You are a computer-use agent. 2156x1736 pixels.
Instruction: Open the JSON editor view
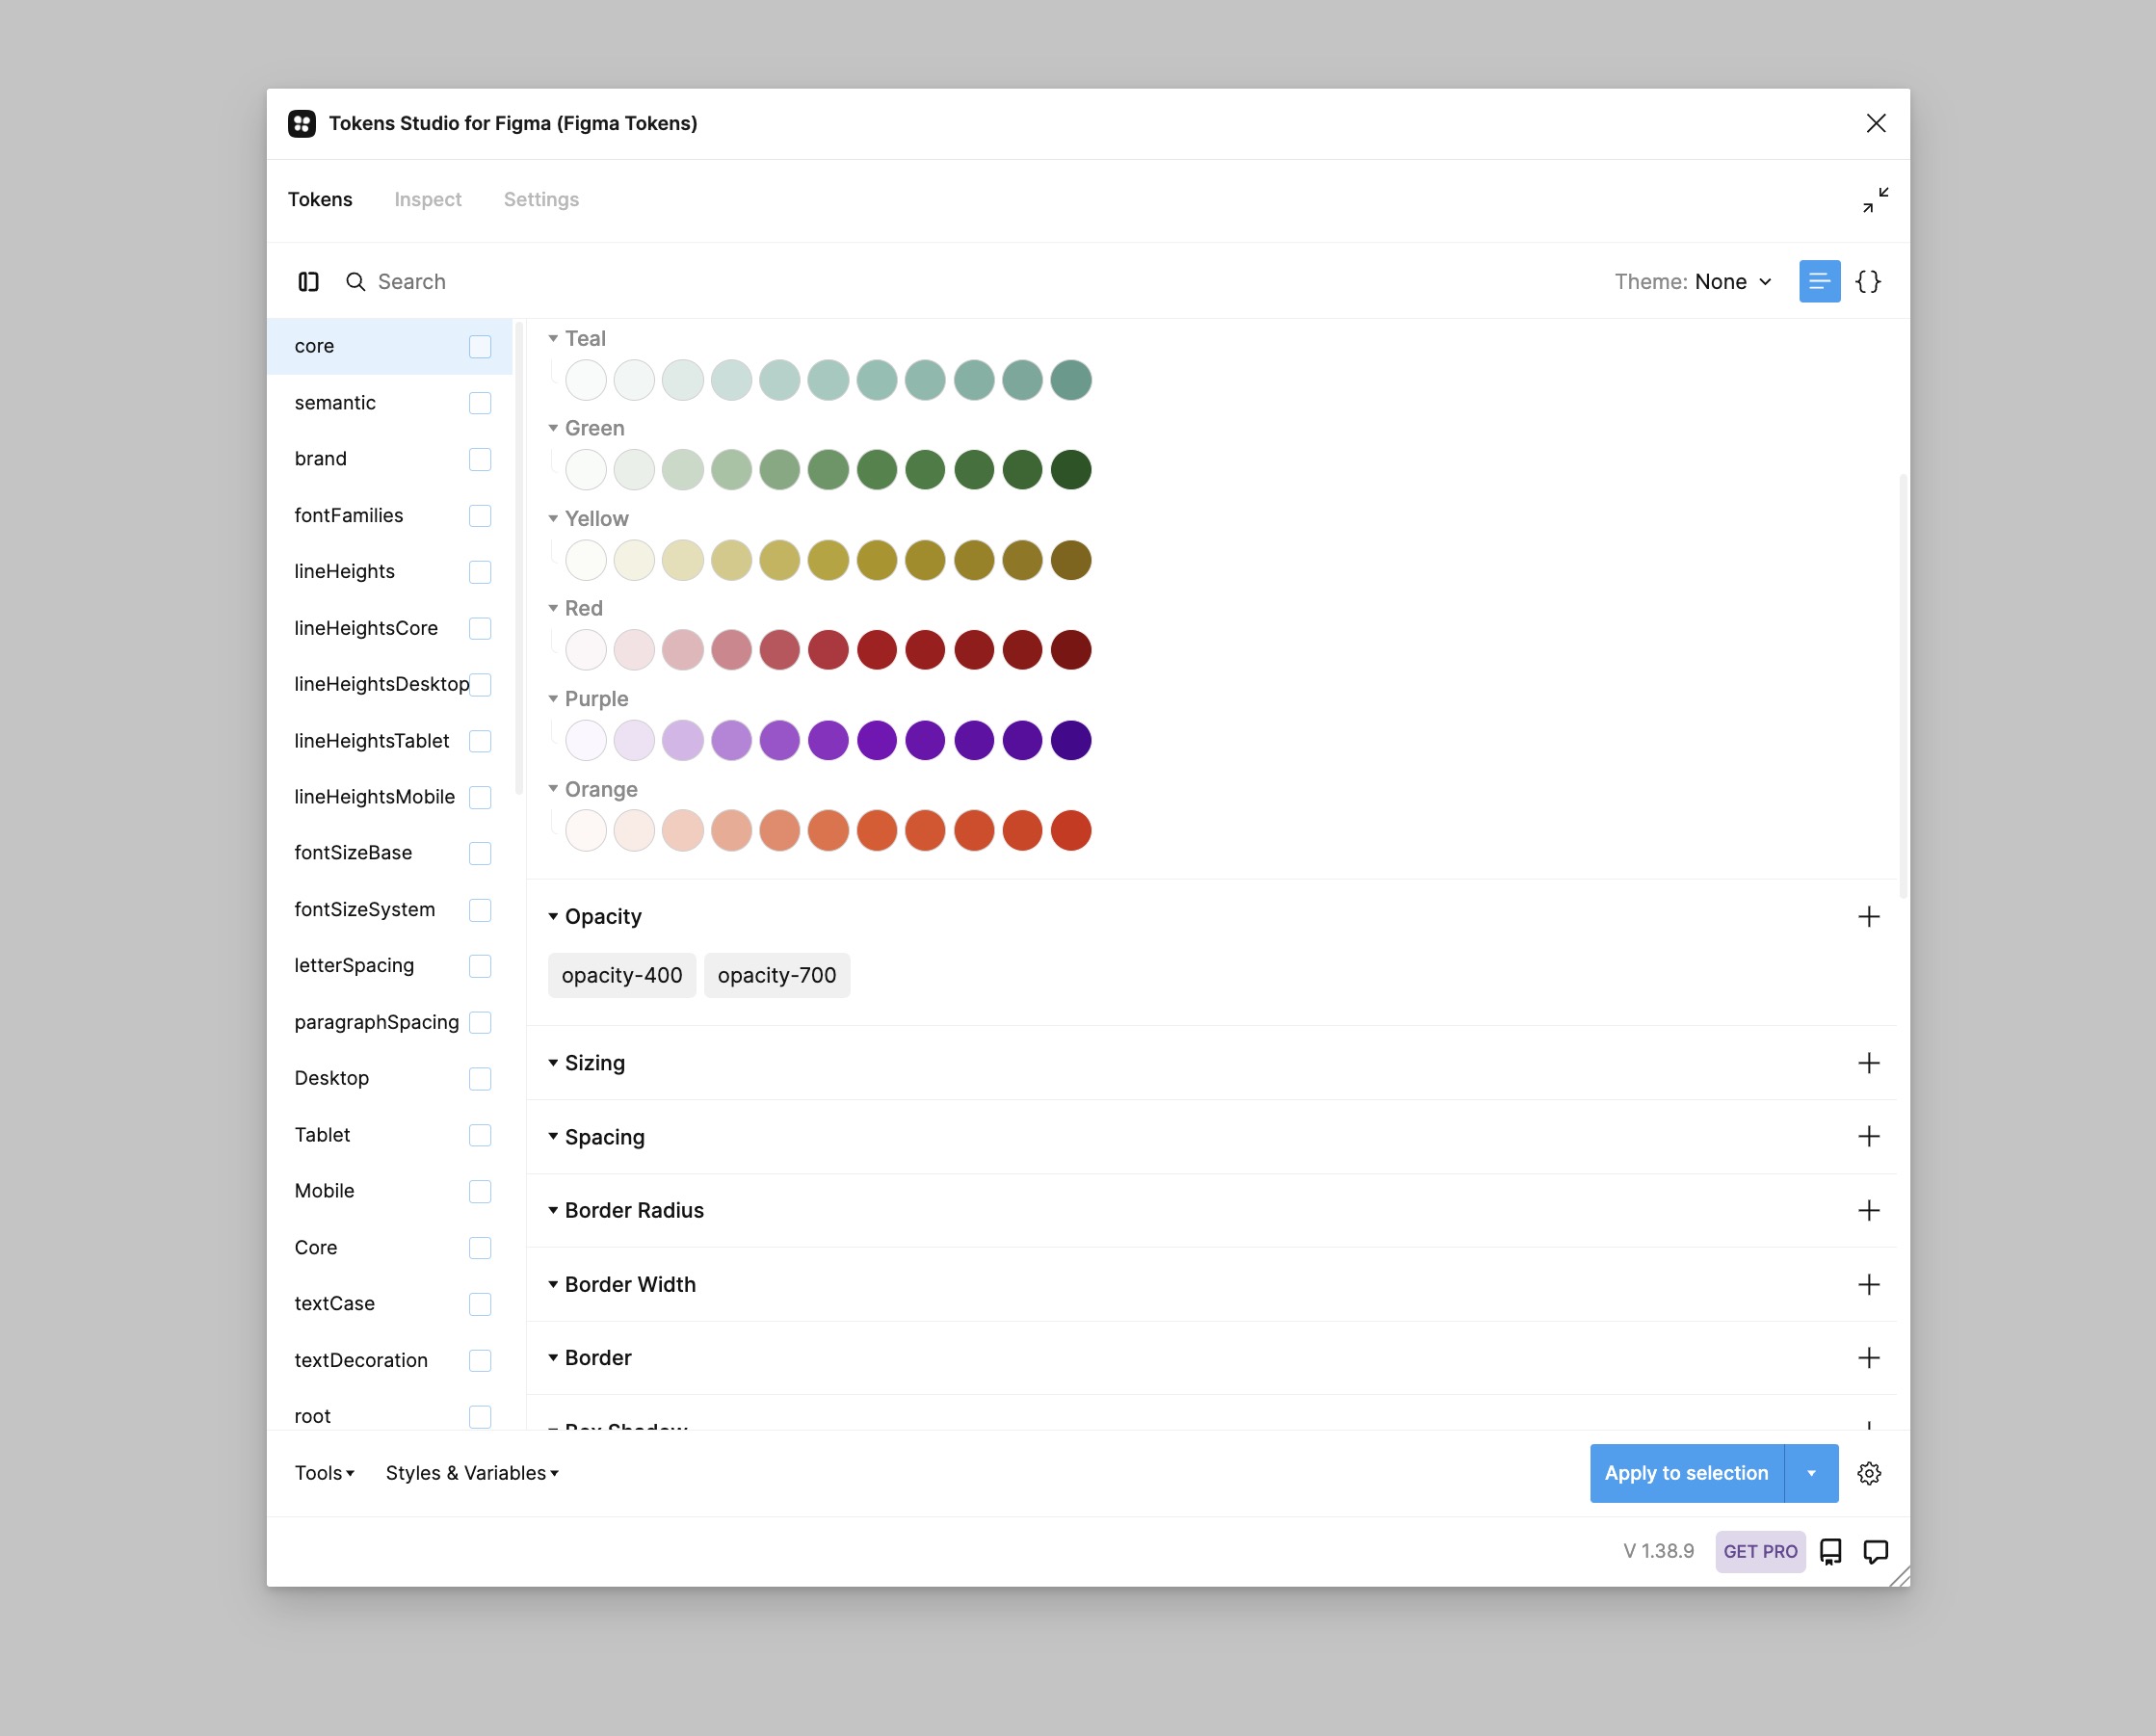(x=1869, y=281)
